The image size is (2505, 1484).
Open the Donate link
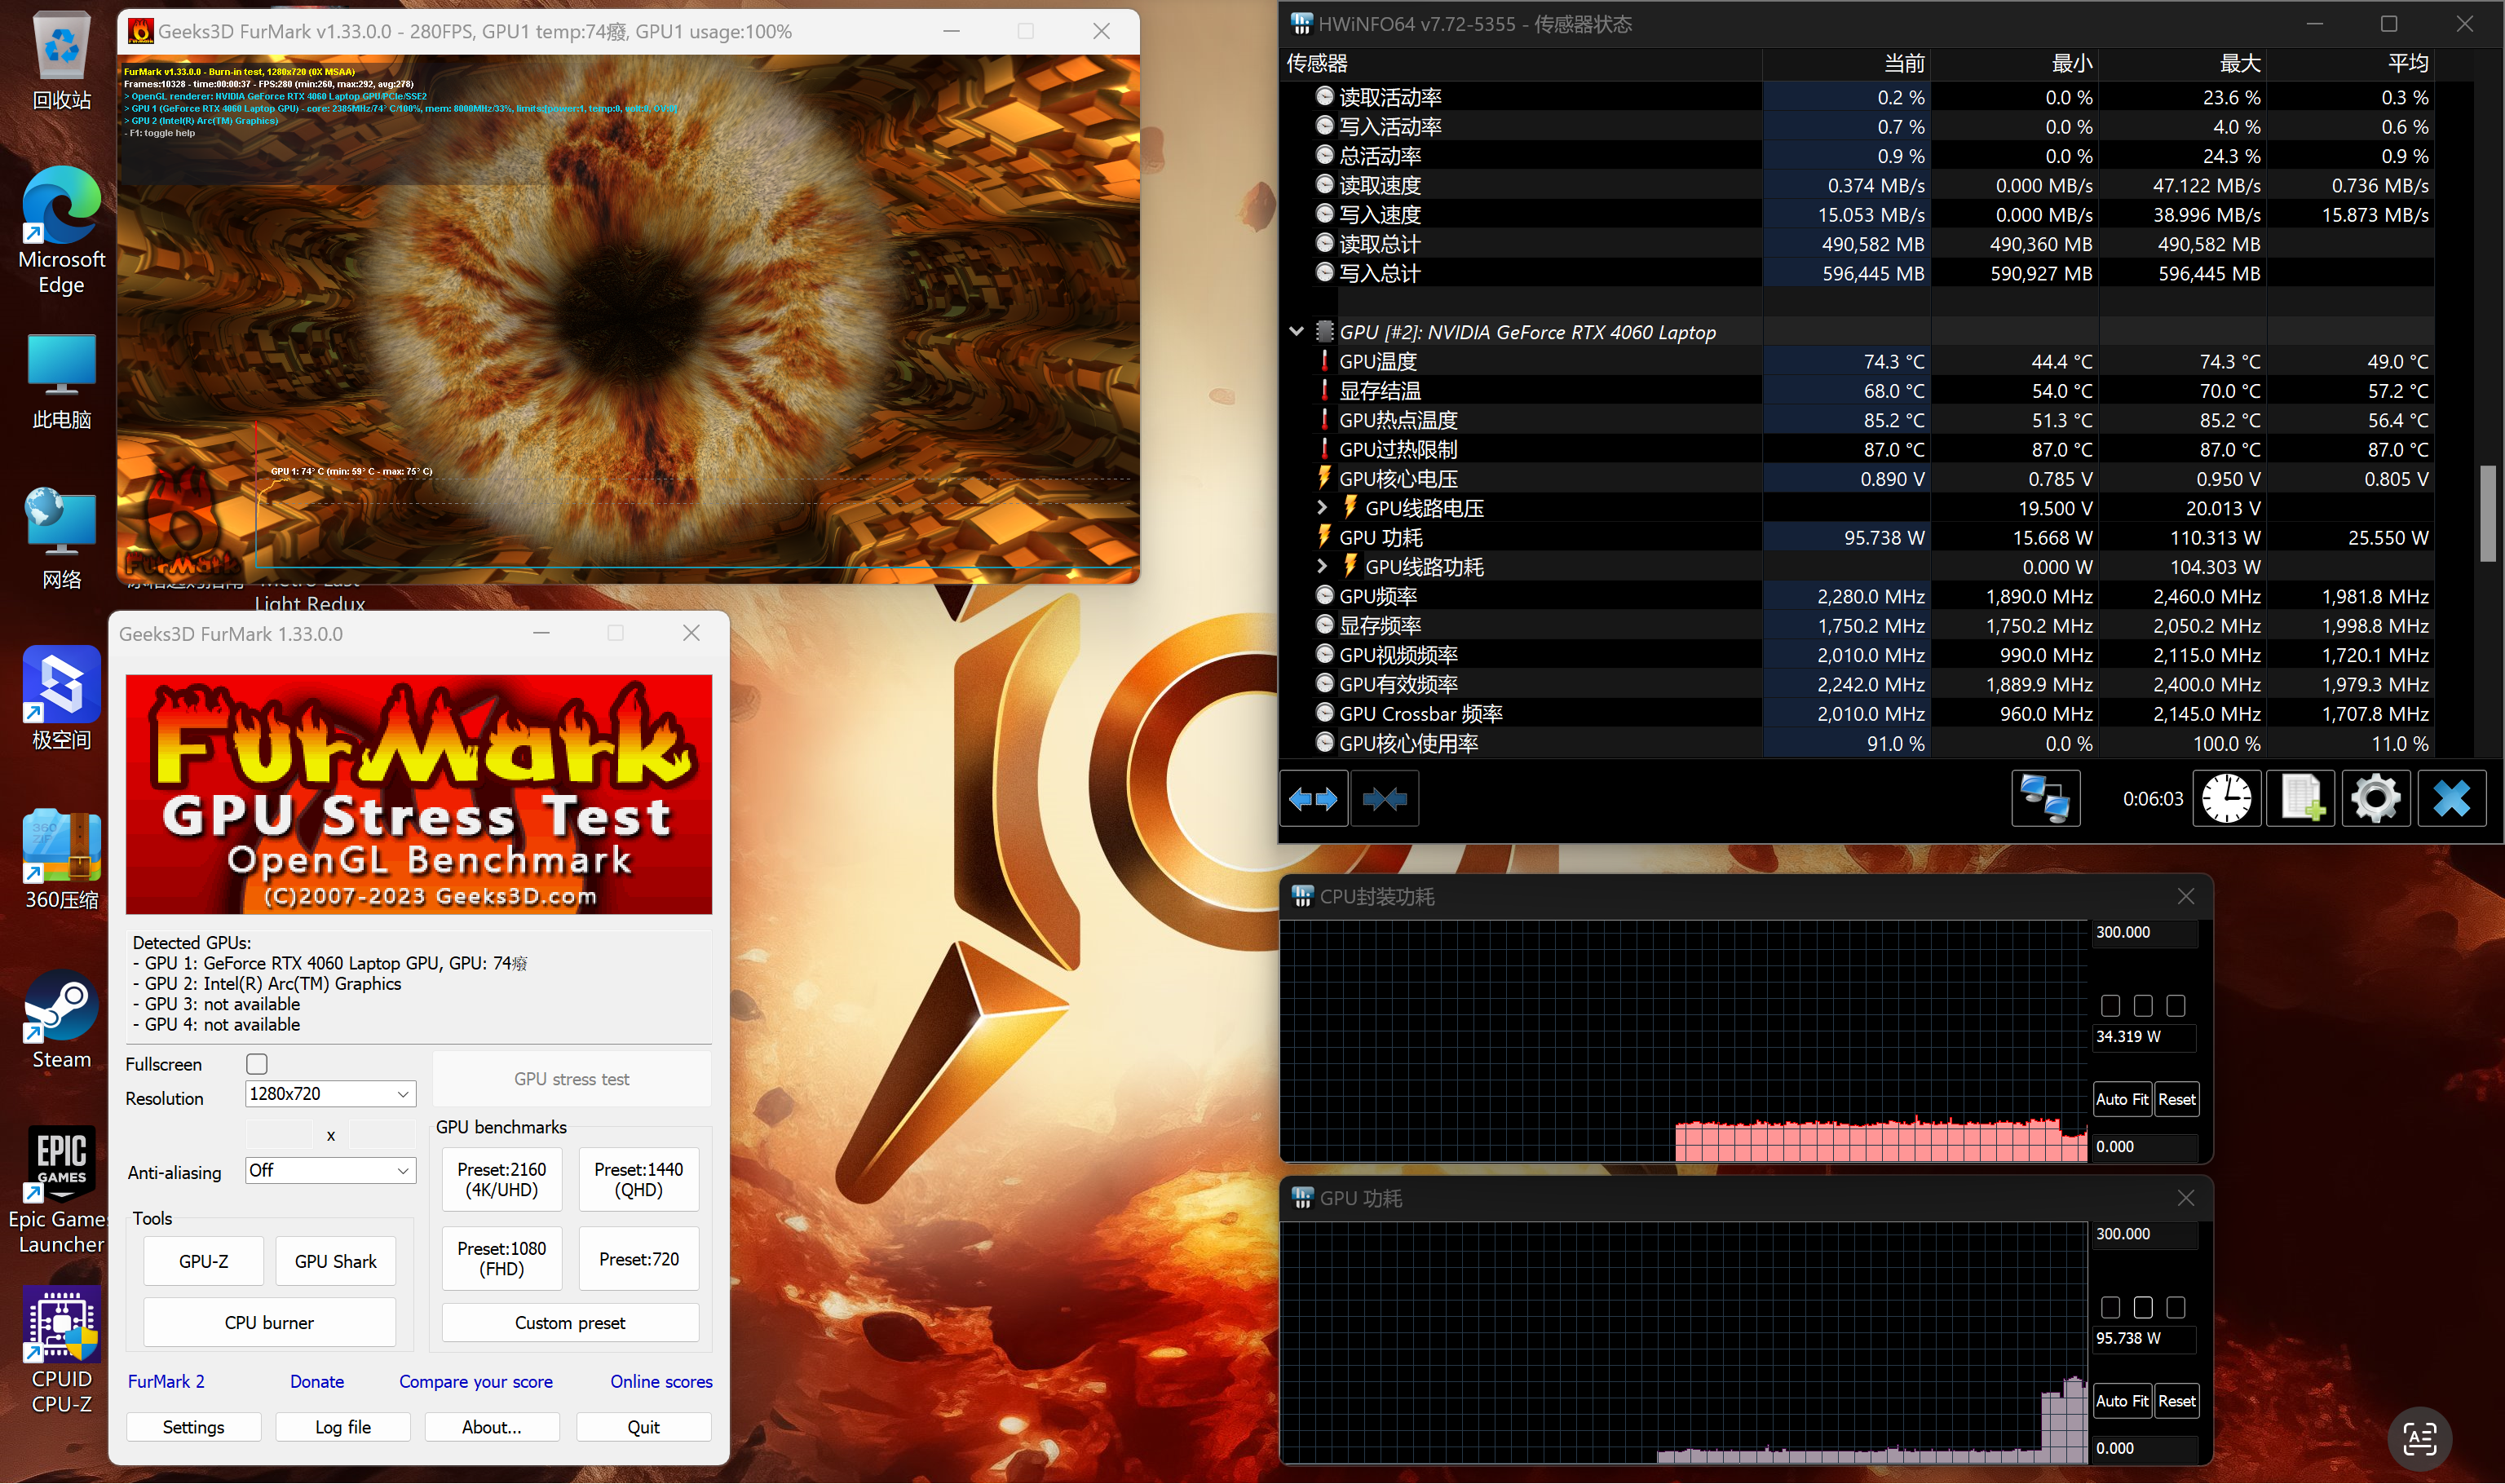(317, 1382)
